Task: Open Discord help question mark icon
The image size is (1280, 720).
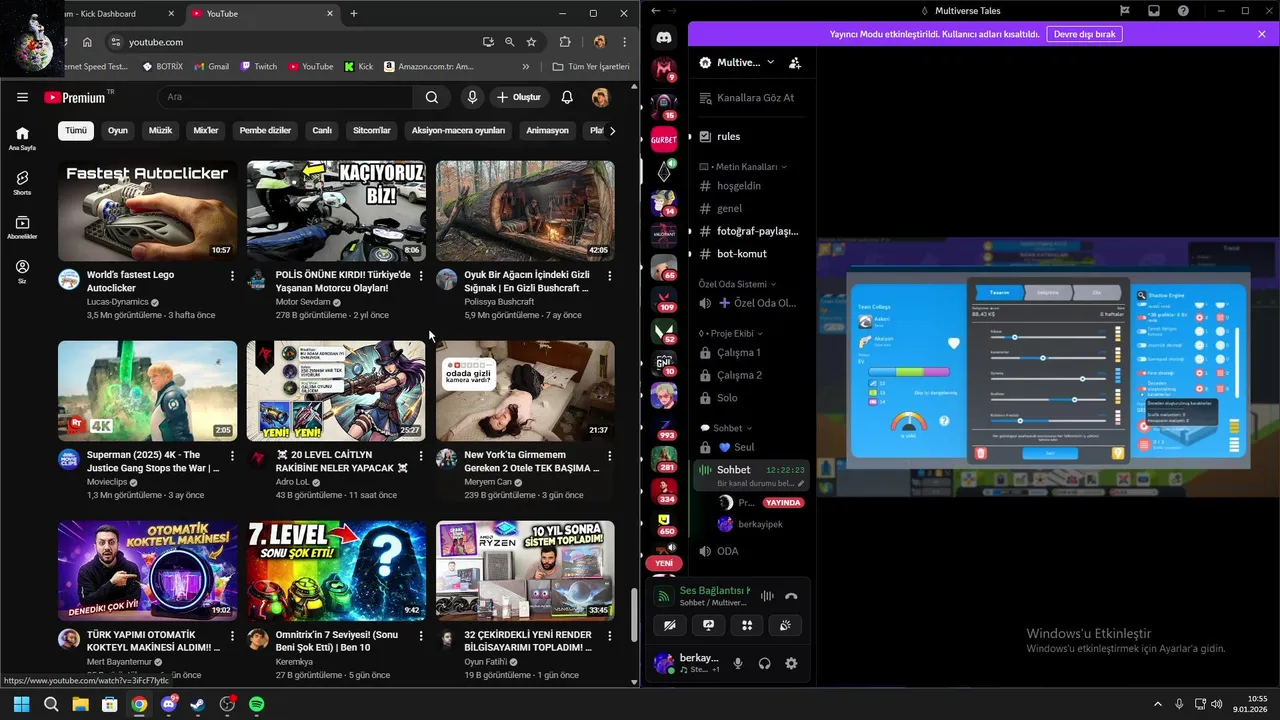Action: 1183,11
